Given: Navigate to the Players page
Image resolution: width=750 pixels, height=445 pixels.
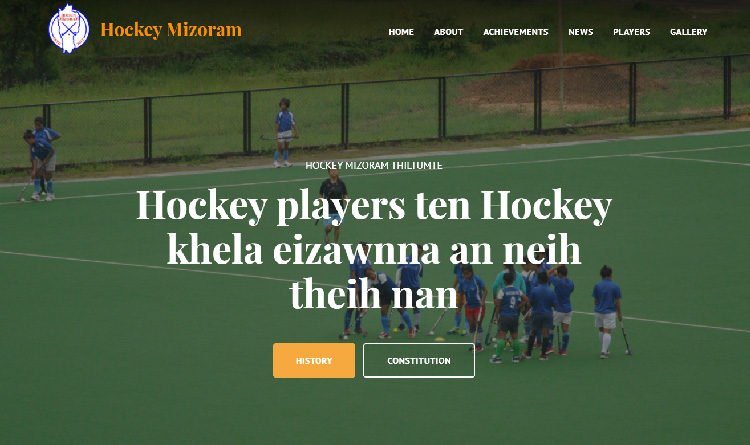Looking at the screenshot, I should click(x=631, y=32).
